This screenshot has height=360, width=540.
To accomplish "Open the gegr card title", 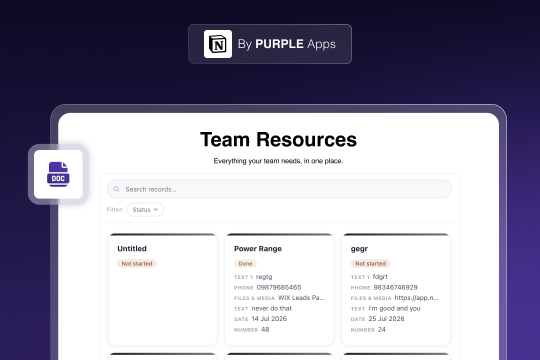I will click(359, 249).
